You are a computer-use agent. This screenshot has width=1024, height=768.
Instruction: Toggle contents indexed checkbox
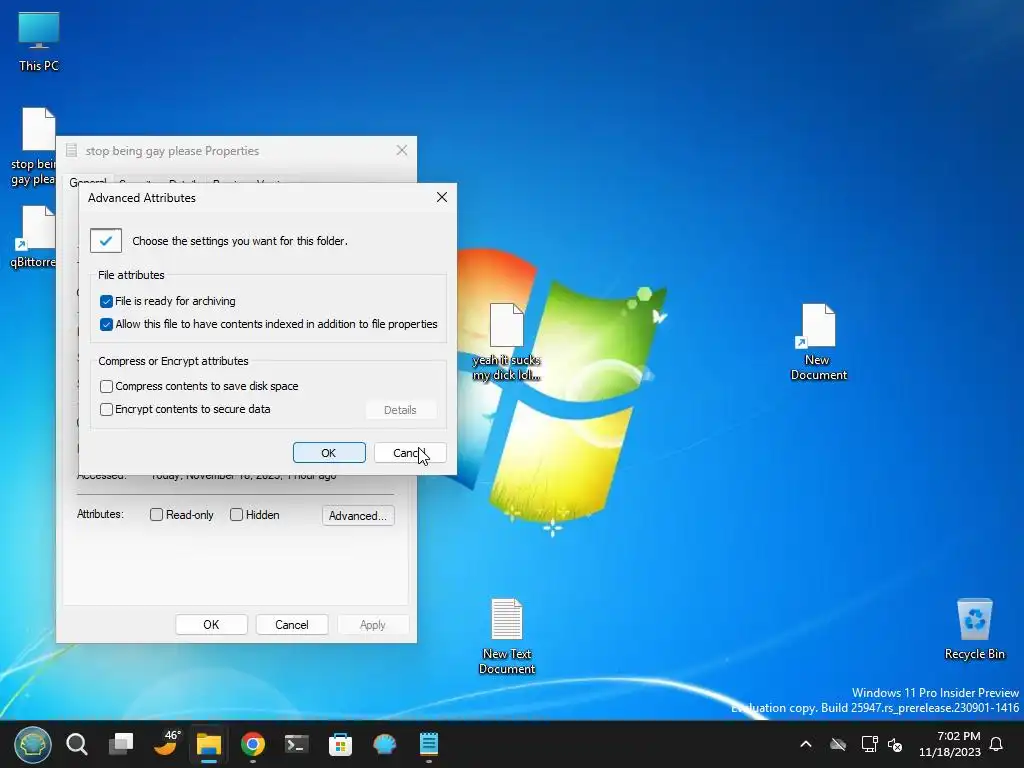[x=106, y=324]
